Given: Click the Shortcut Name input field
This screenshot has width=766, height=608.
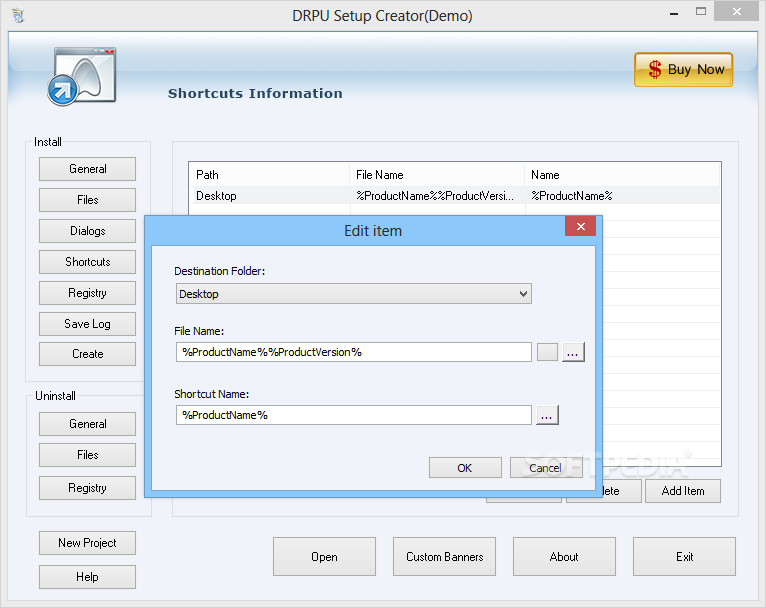Looking at the screenshot, I should (354, 415).
